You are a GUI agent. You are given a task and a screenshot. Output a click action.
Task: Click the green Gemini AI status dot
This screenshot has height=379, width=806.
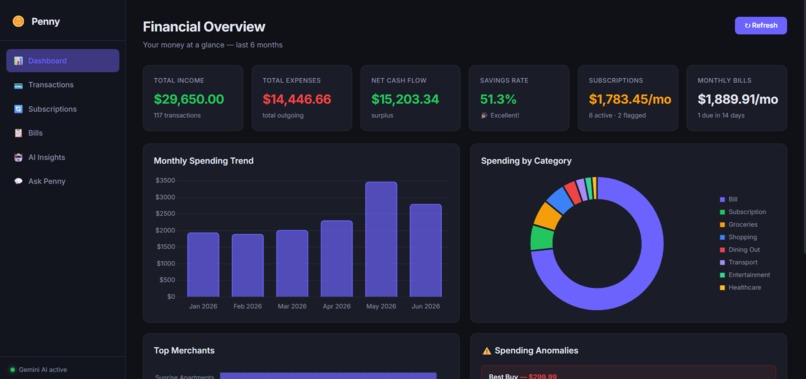[x=12, y=370]
